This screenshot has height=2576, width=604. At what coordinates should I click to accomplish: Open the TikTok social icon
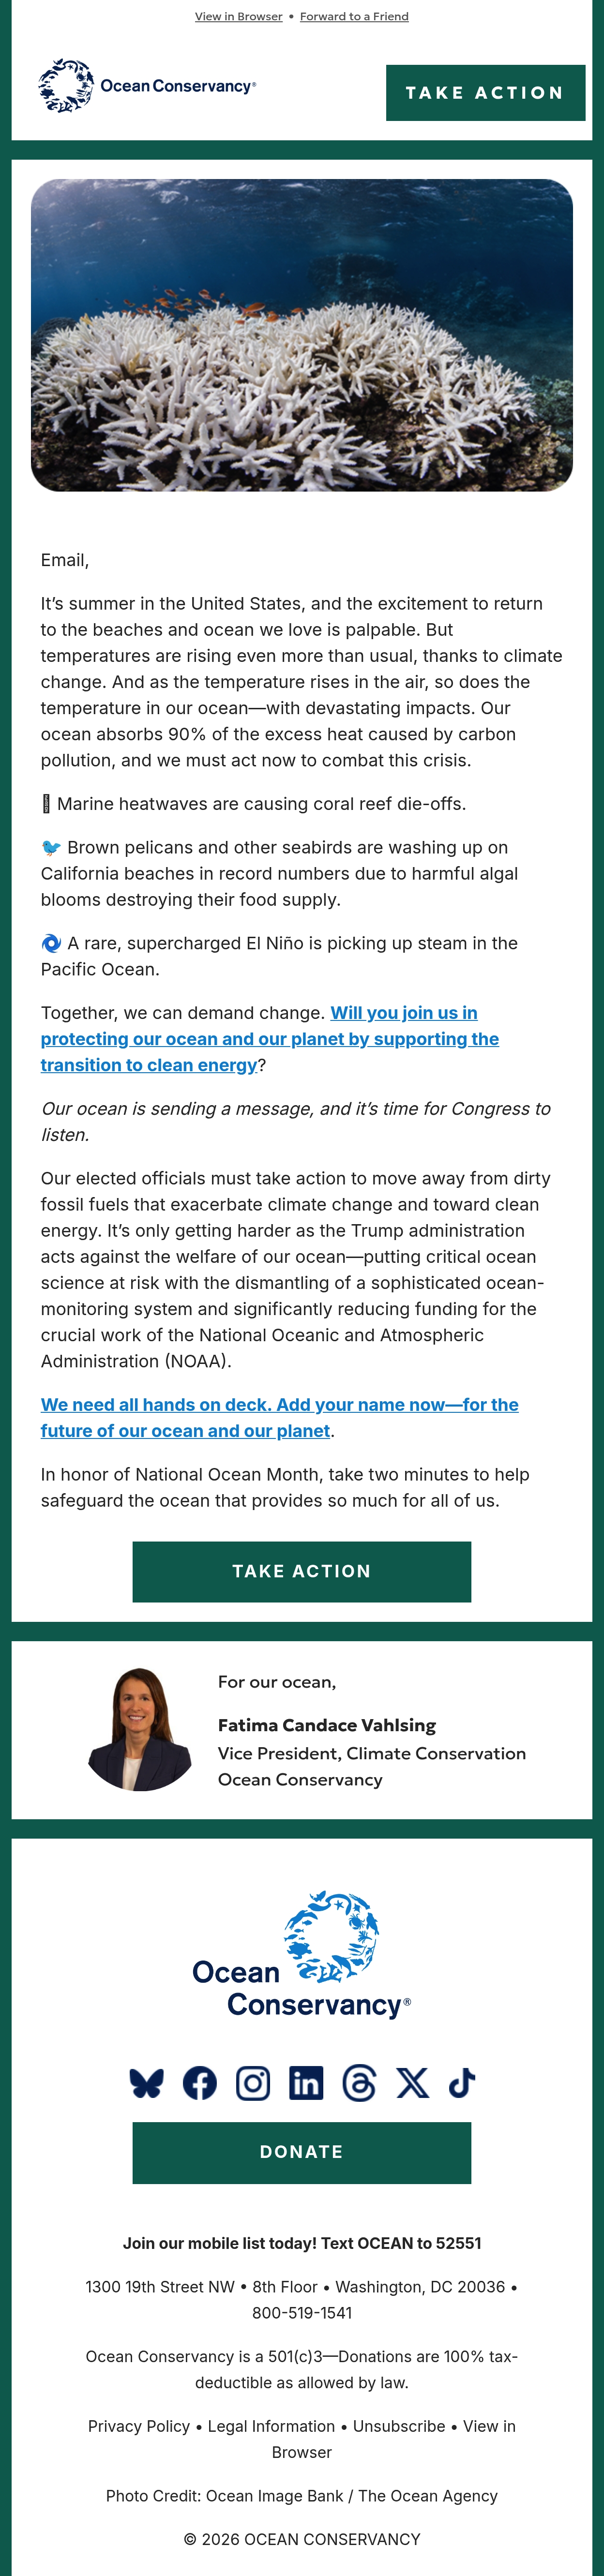point(462,2083)
